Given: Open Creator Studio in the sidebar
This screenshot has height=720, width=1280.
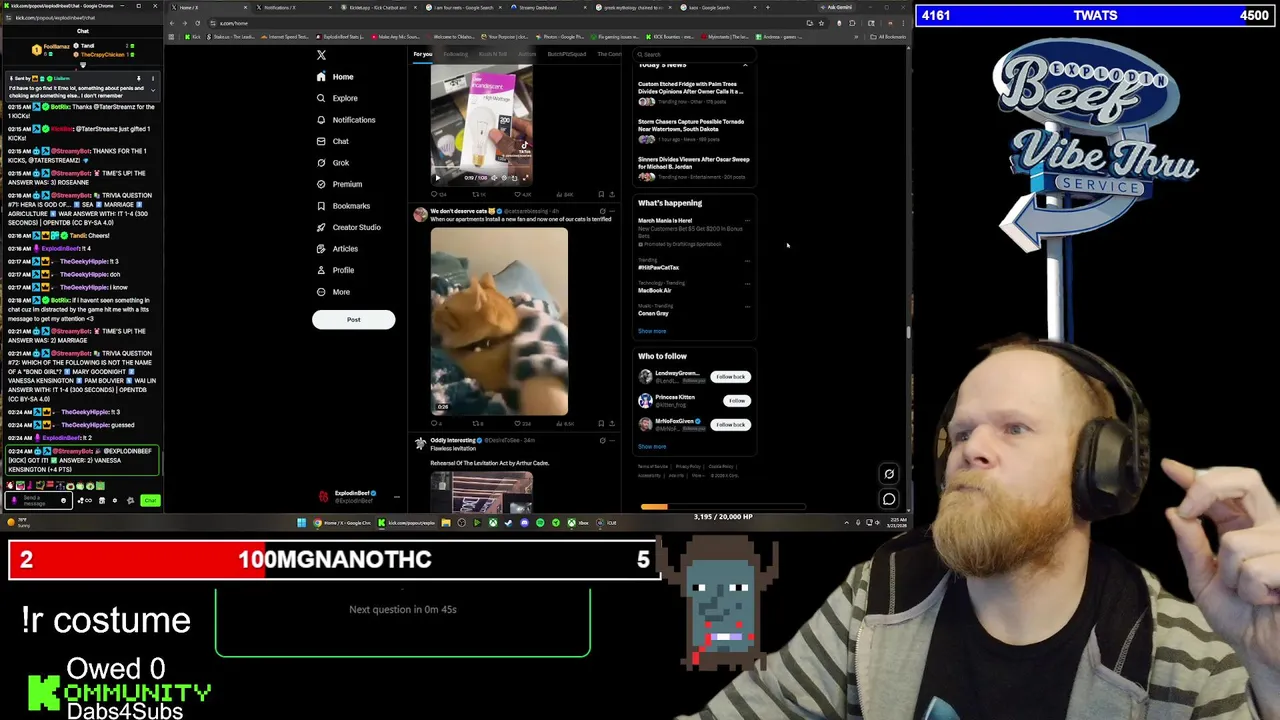Looking at the screenshot, I should [349, 227].
